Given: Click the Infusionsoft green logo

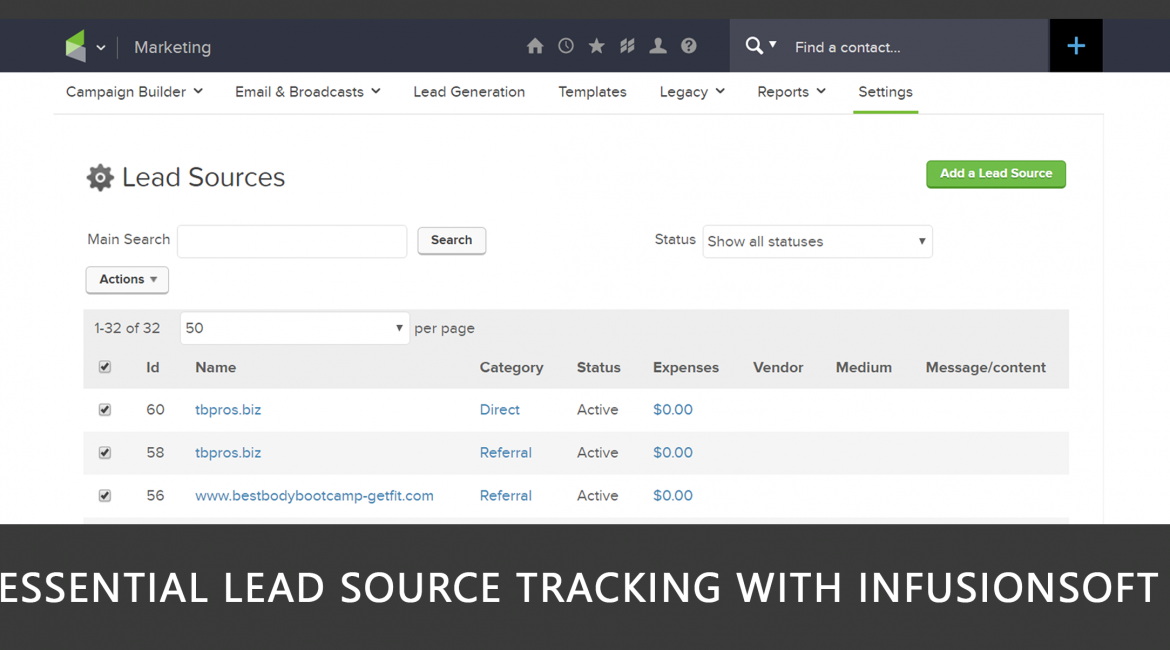Looking at the screenshot, I should [x=76, y=46].
